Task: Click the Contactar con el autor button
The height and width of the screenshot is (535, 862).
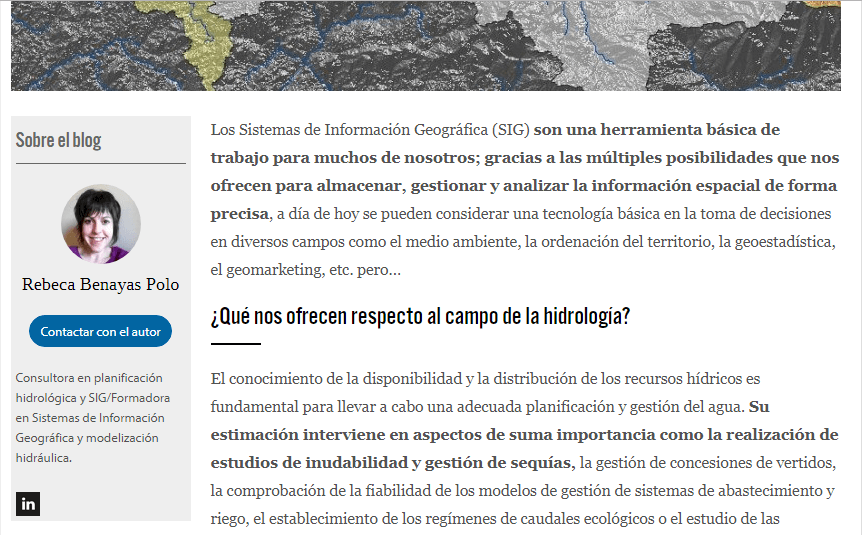Action: point(100,332)
